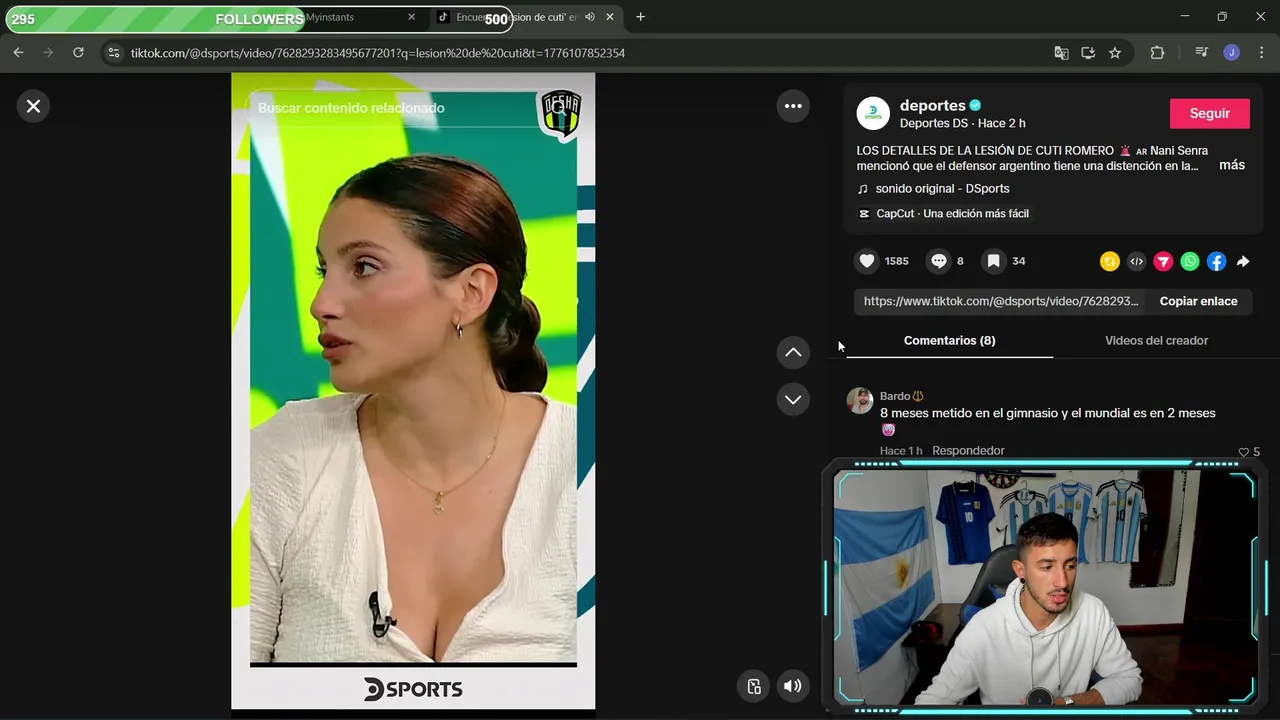The image size is (1280, 720).
Task: Reply to Bardo's comment via Responder
Action: click(968, 451)
